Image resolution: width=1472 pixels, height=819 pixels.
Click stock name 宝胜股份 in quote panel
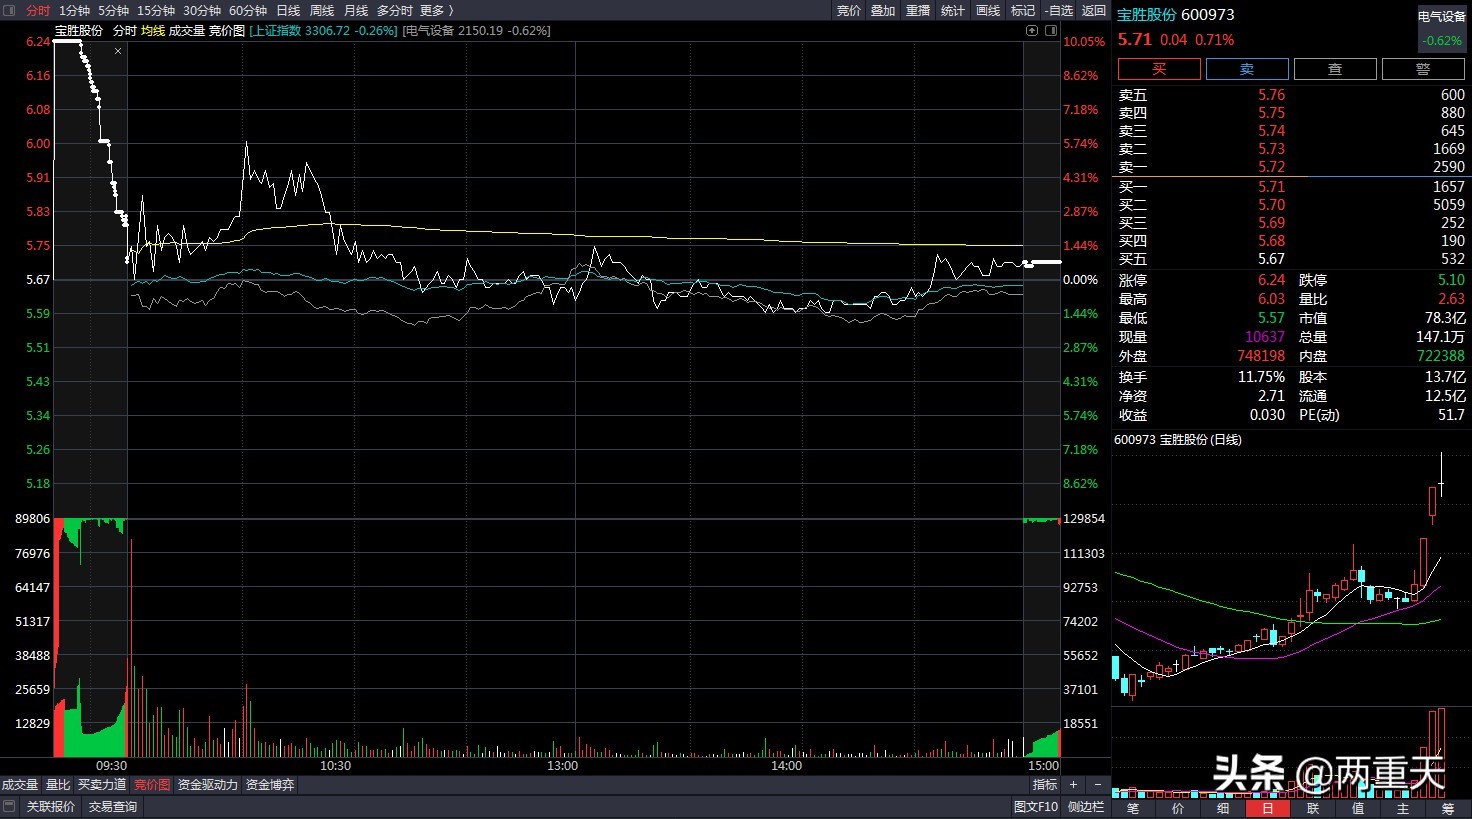(1147, 15)
